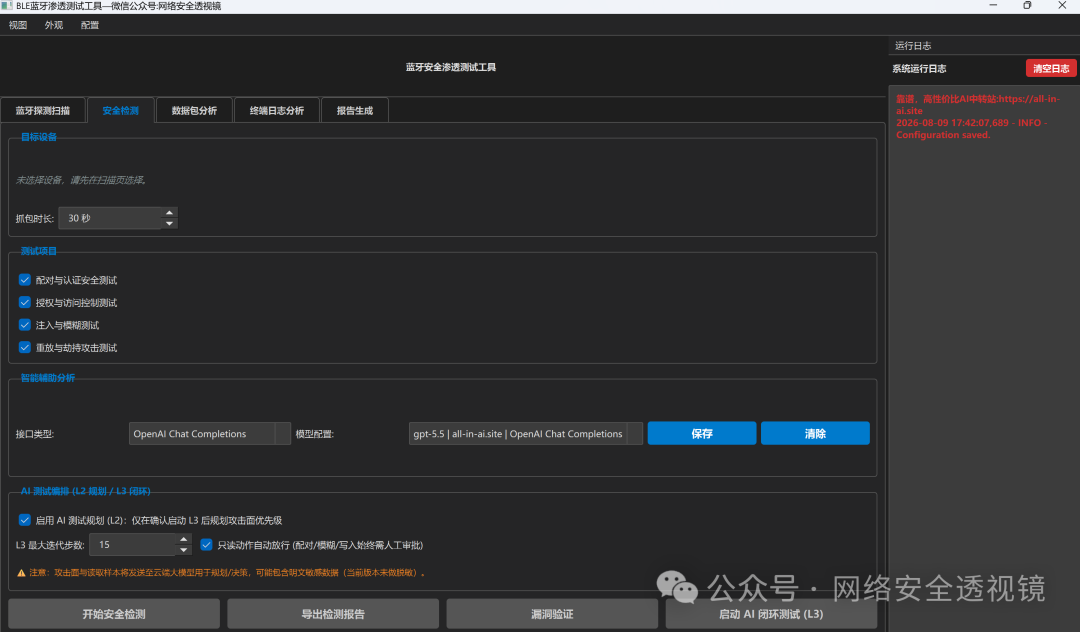Open the 终端日志分析 tab

tap(277, 110)
